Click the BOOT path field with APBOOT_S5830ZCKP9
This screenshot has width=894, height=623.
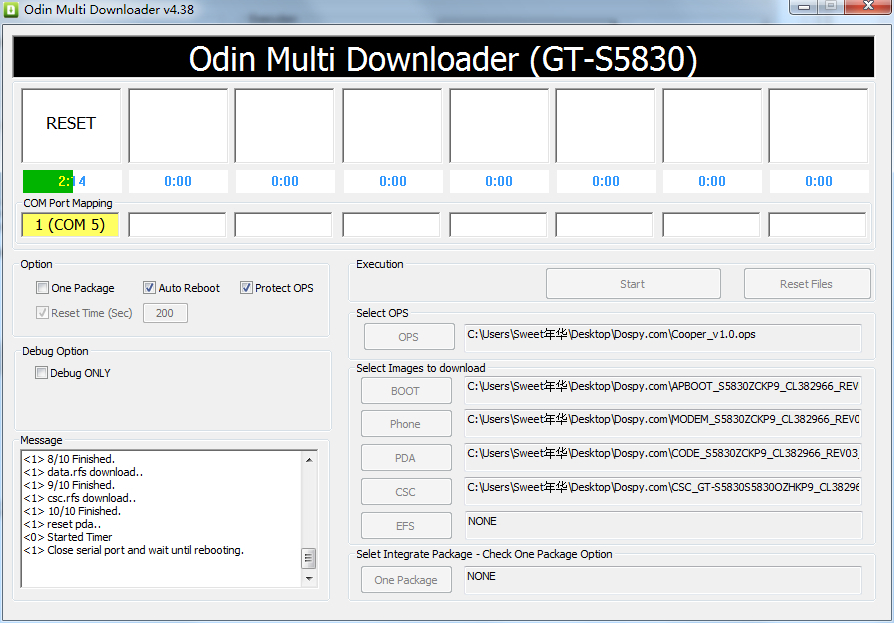click(x=663, y=390)
